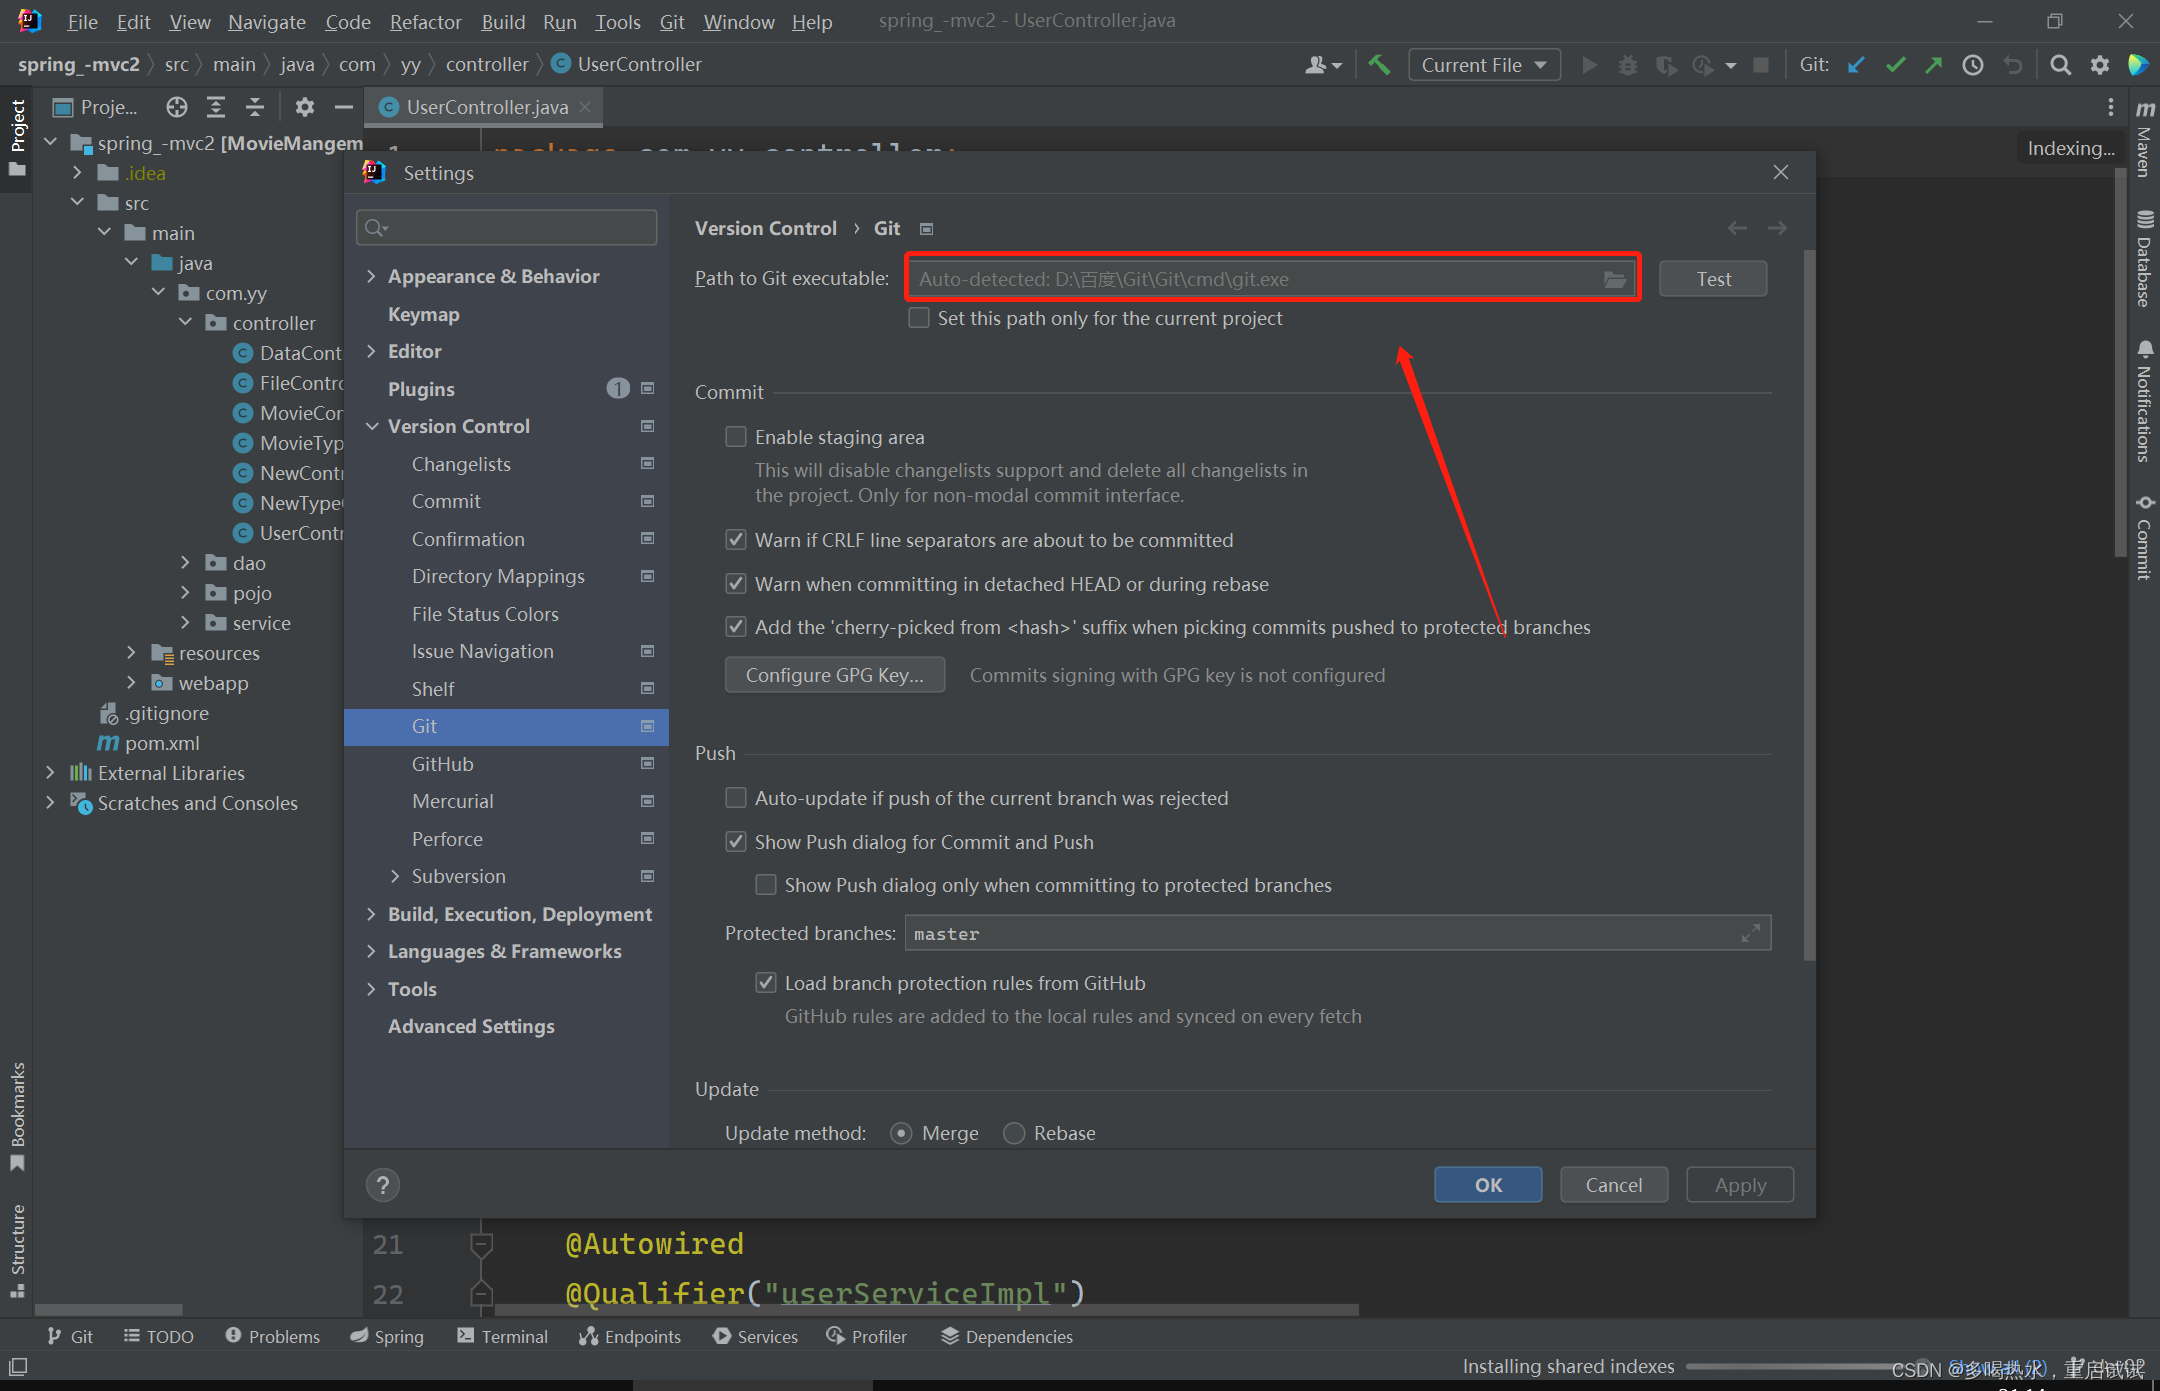Click the Apply button in Settings
This screenshot has height=1391, width=2160.
coord(1740,1185)
